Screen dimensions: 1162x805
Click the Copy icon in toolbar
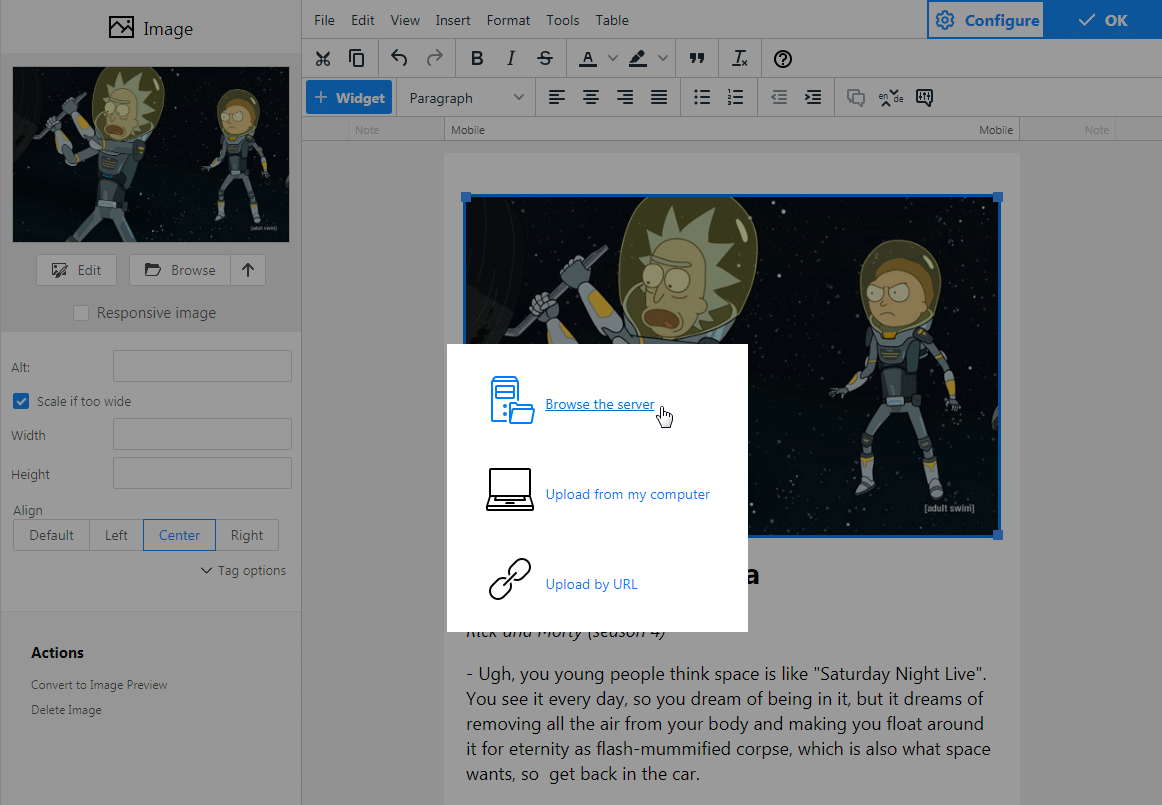[x=356, y=59]
